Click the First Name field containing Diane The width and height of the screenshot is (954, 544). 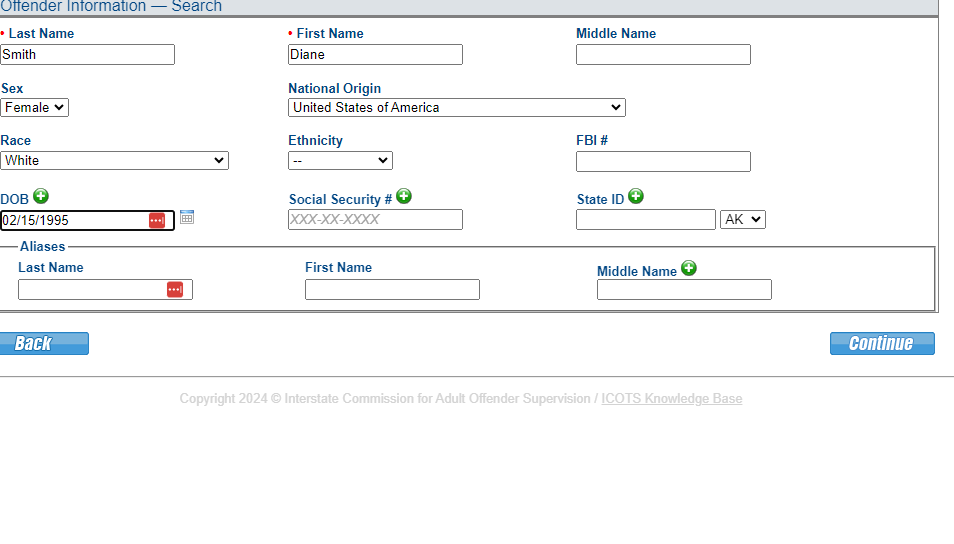coord(375,55)
